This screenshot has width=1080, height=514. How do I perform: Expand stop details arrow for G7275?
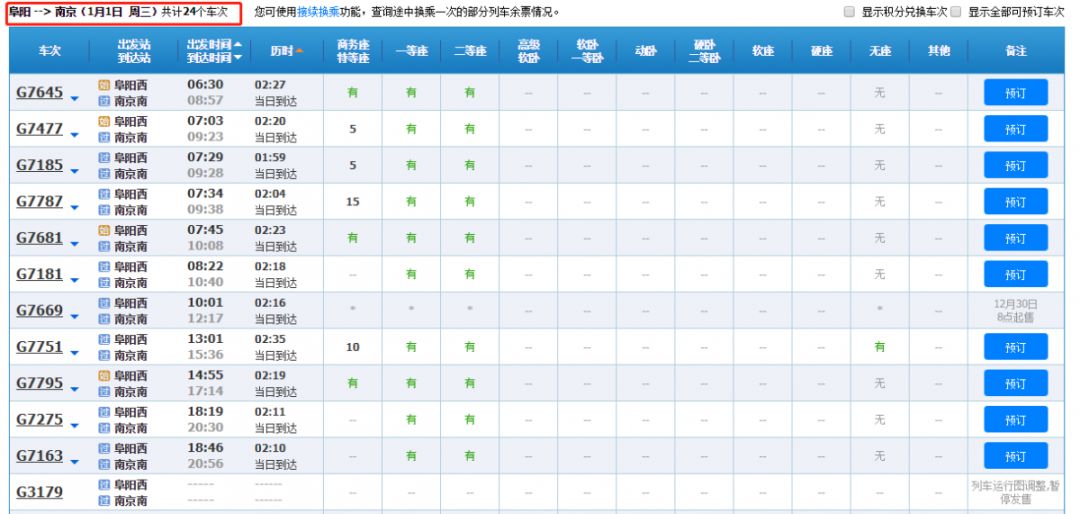[74, 426]
